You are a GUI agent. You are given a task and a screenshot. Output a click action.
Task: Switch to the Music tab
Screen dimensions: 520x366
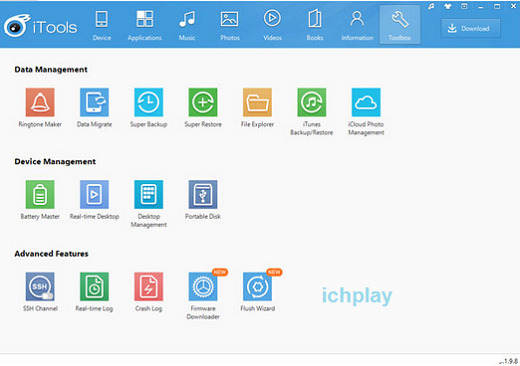(187, 25)
